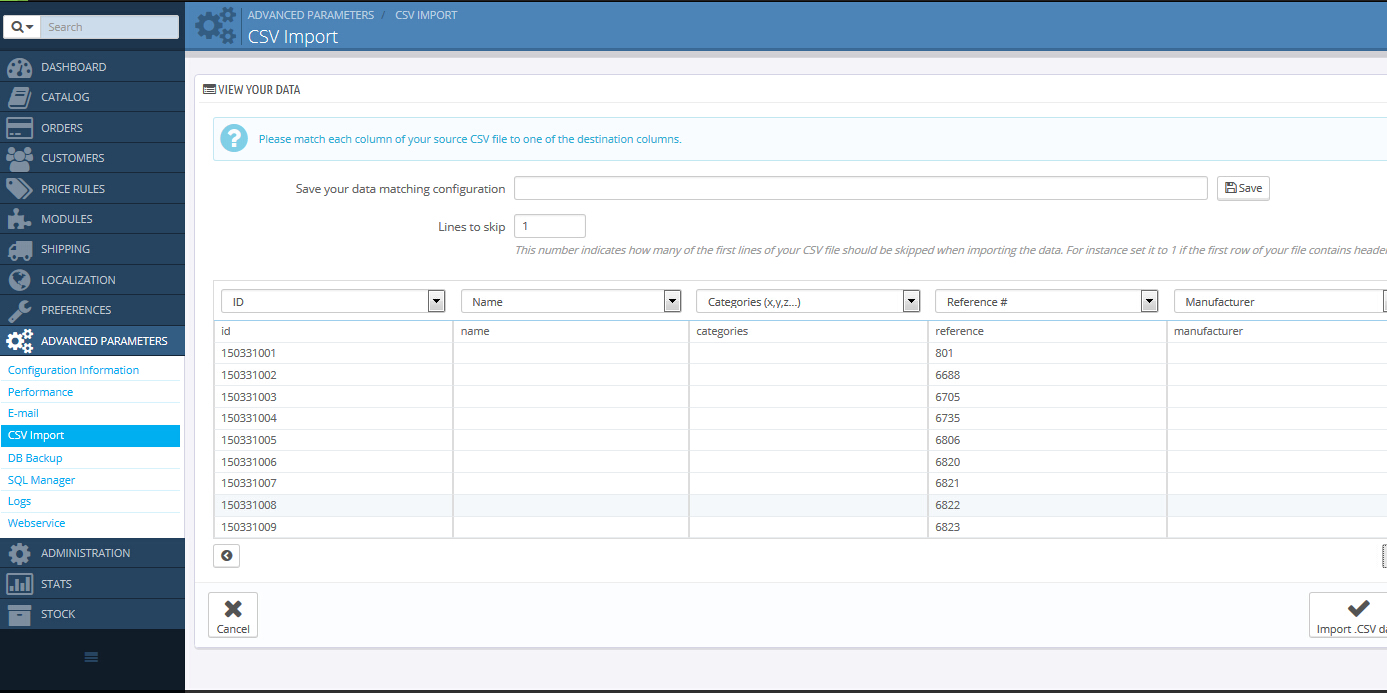Open the Name column mapping dropdown
The image size is (1387, 693).
coord(571,302)
